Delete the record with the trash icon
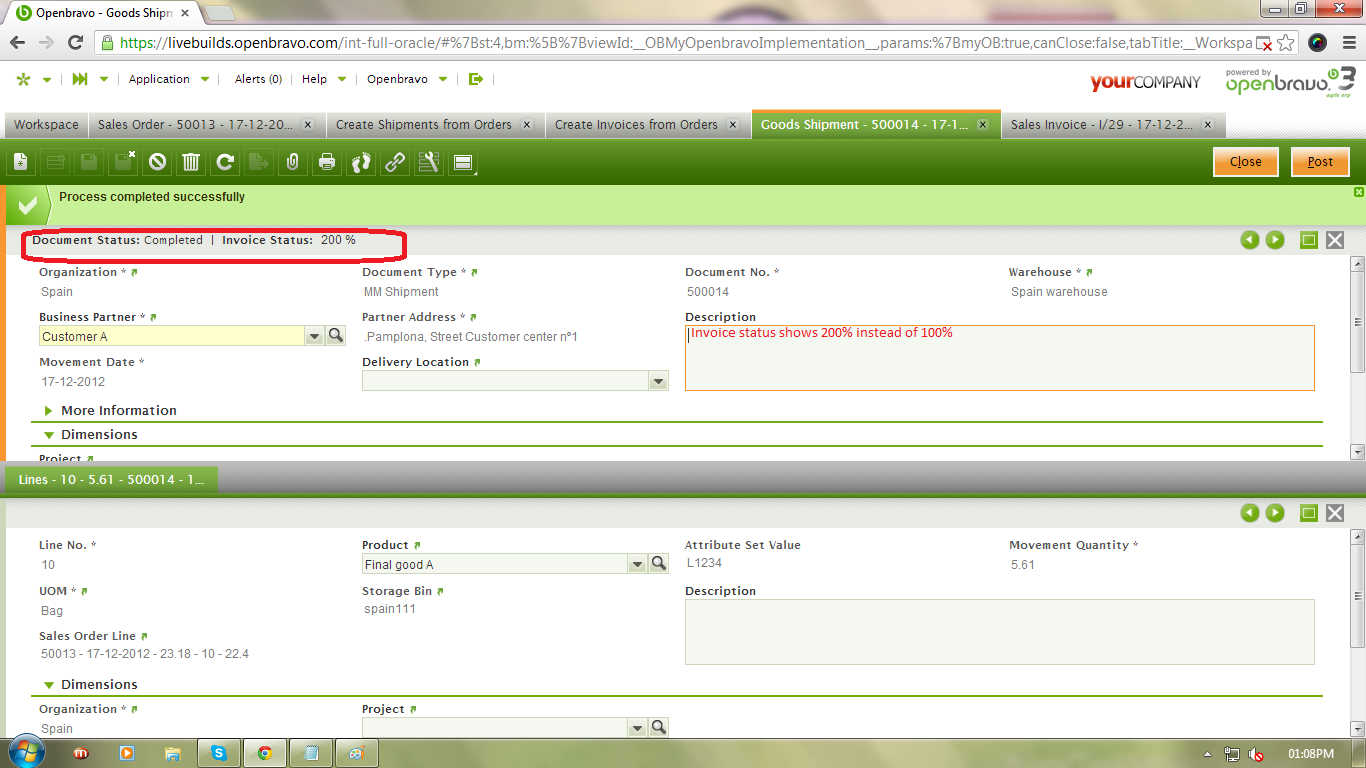This screenshot has width=1366, height=768. (x=191, y=162)
